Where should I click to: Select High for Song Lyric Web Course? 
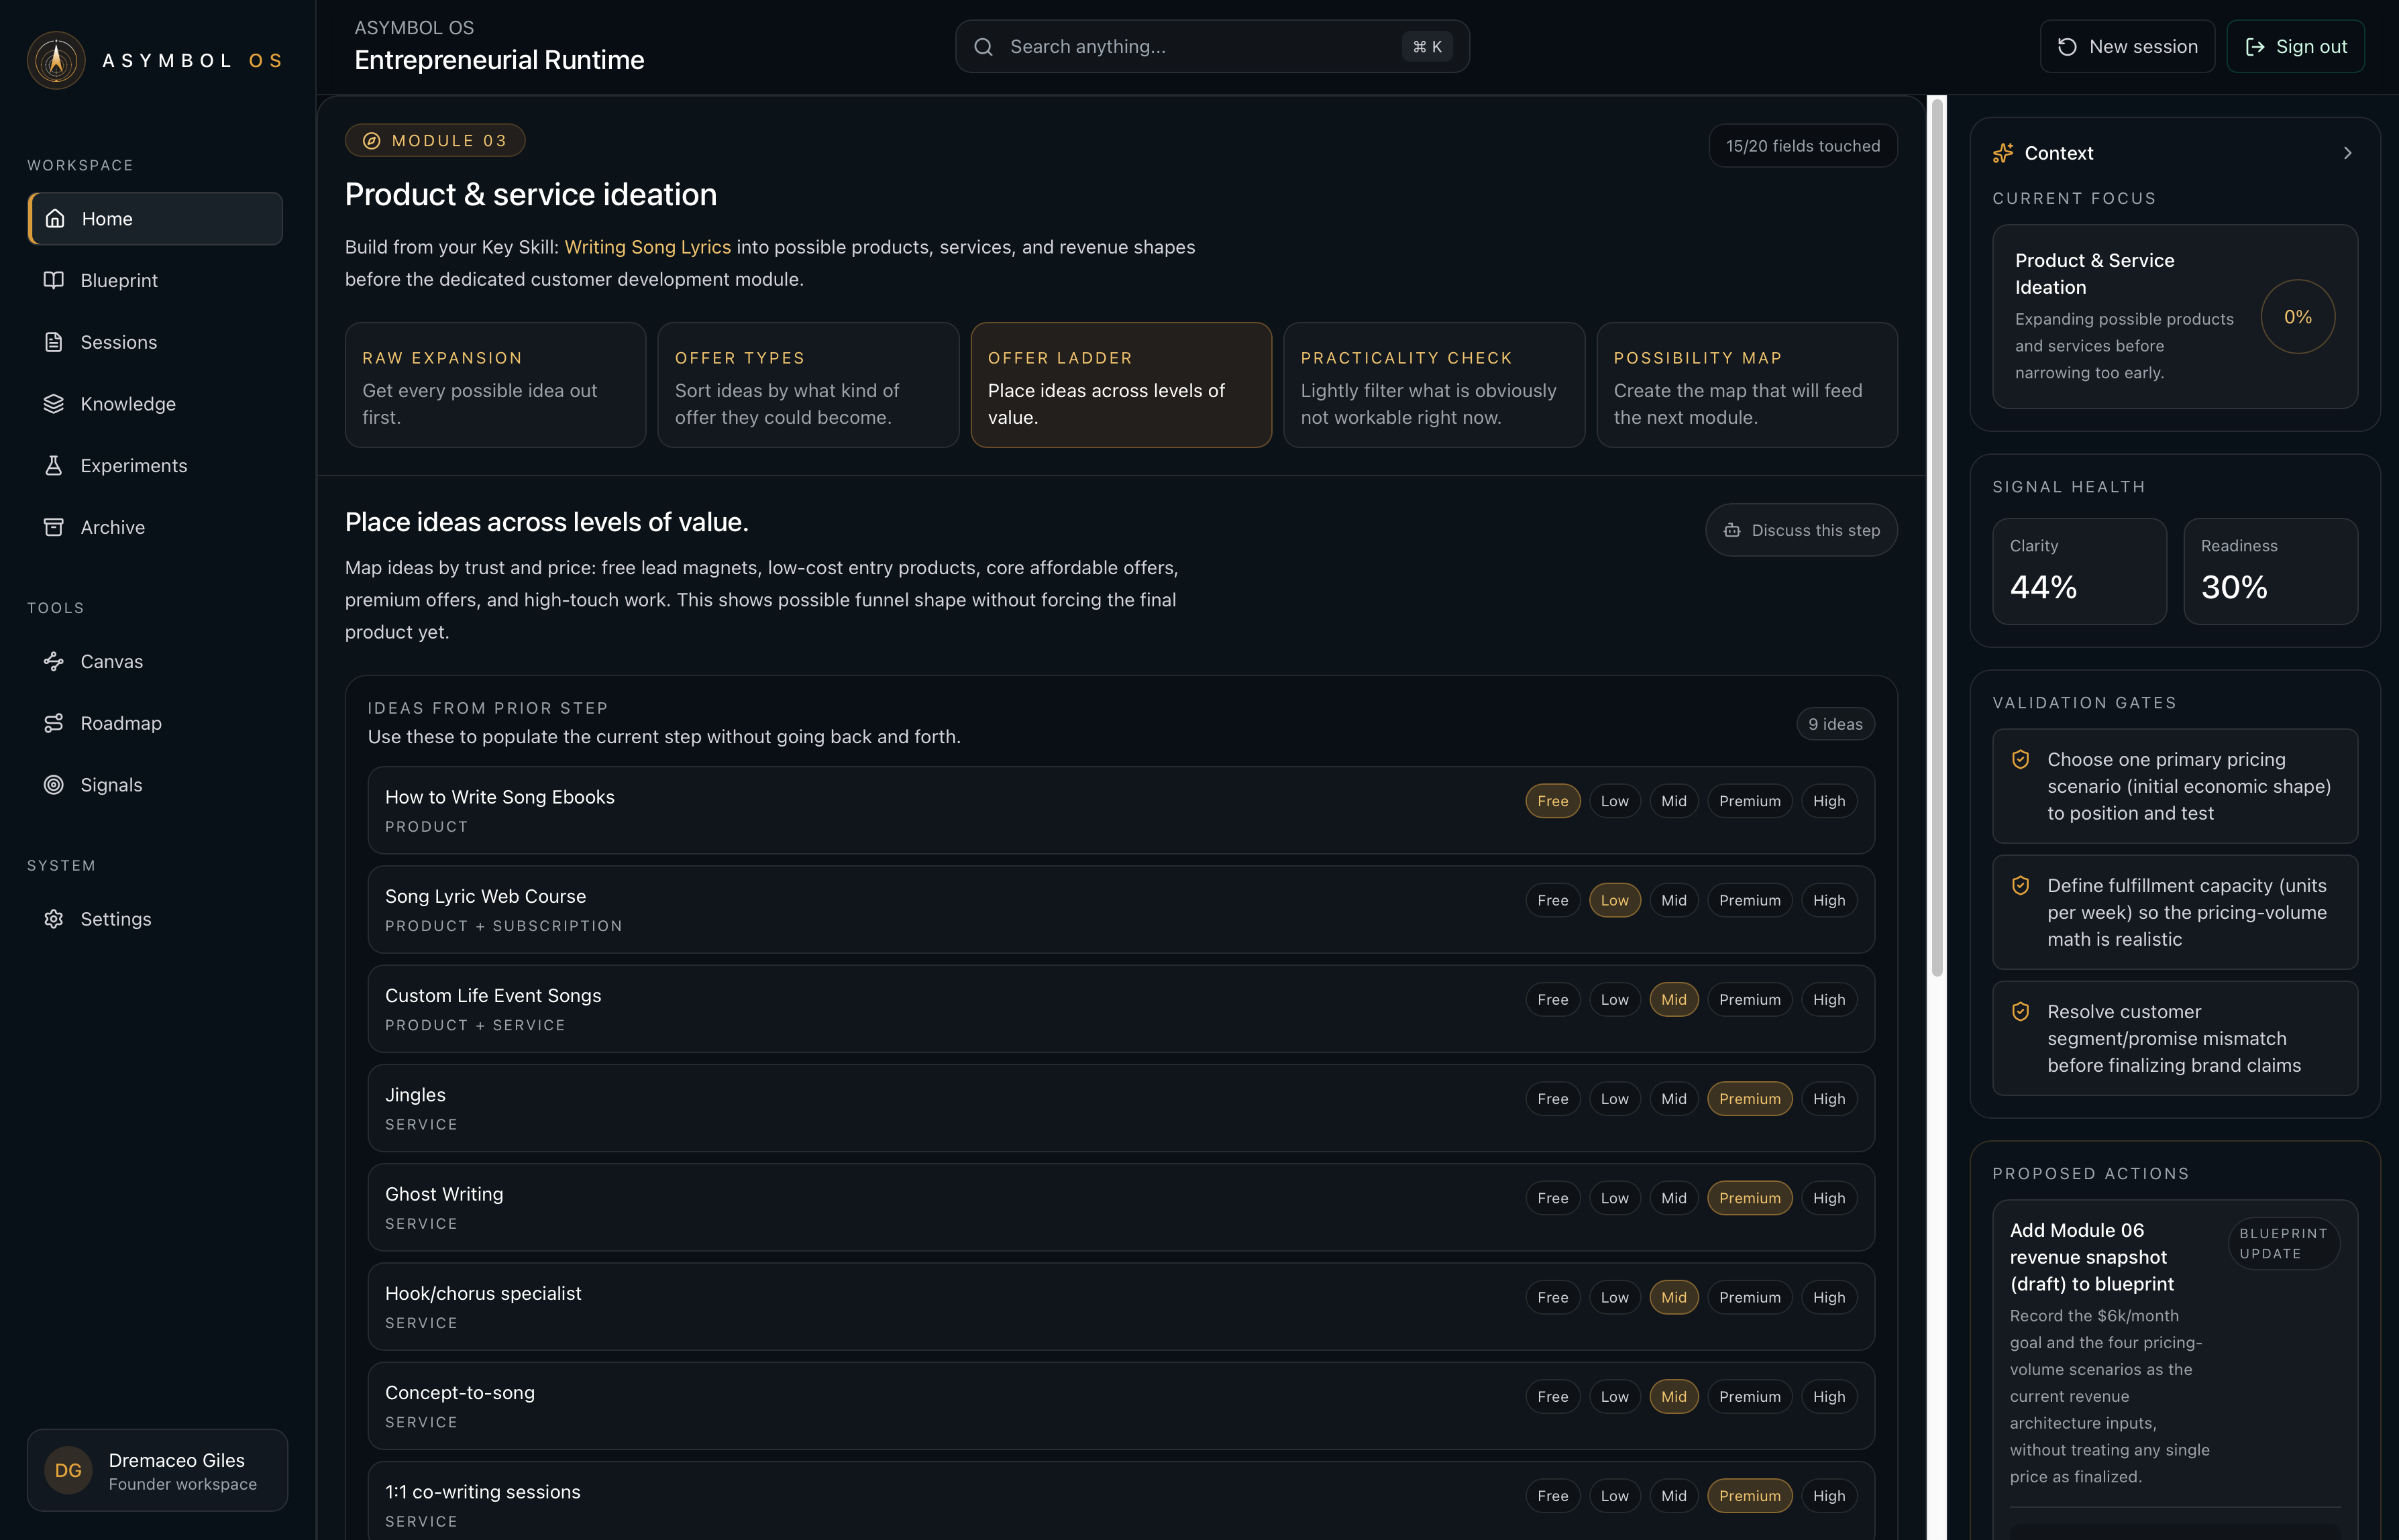click(1828, 900)
